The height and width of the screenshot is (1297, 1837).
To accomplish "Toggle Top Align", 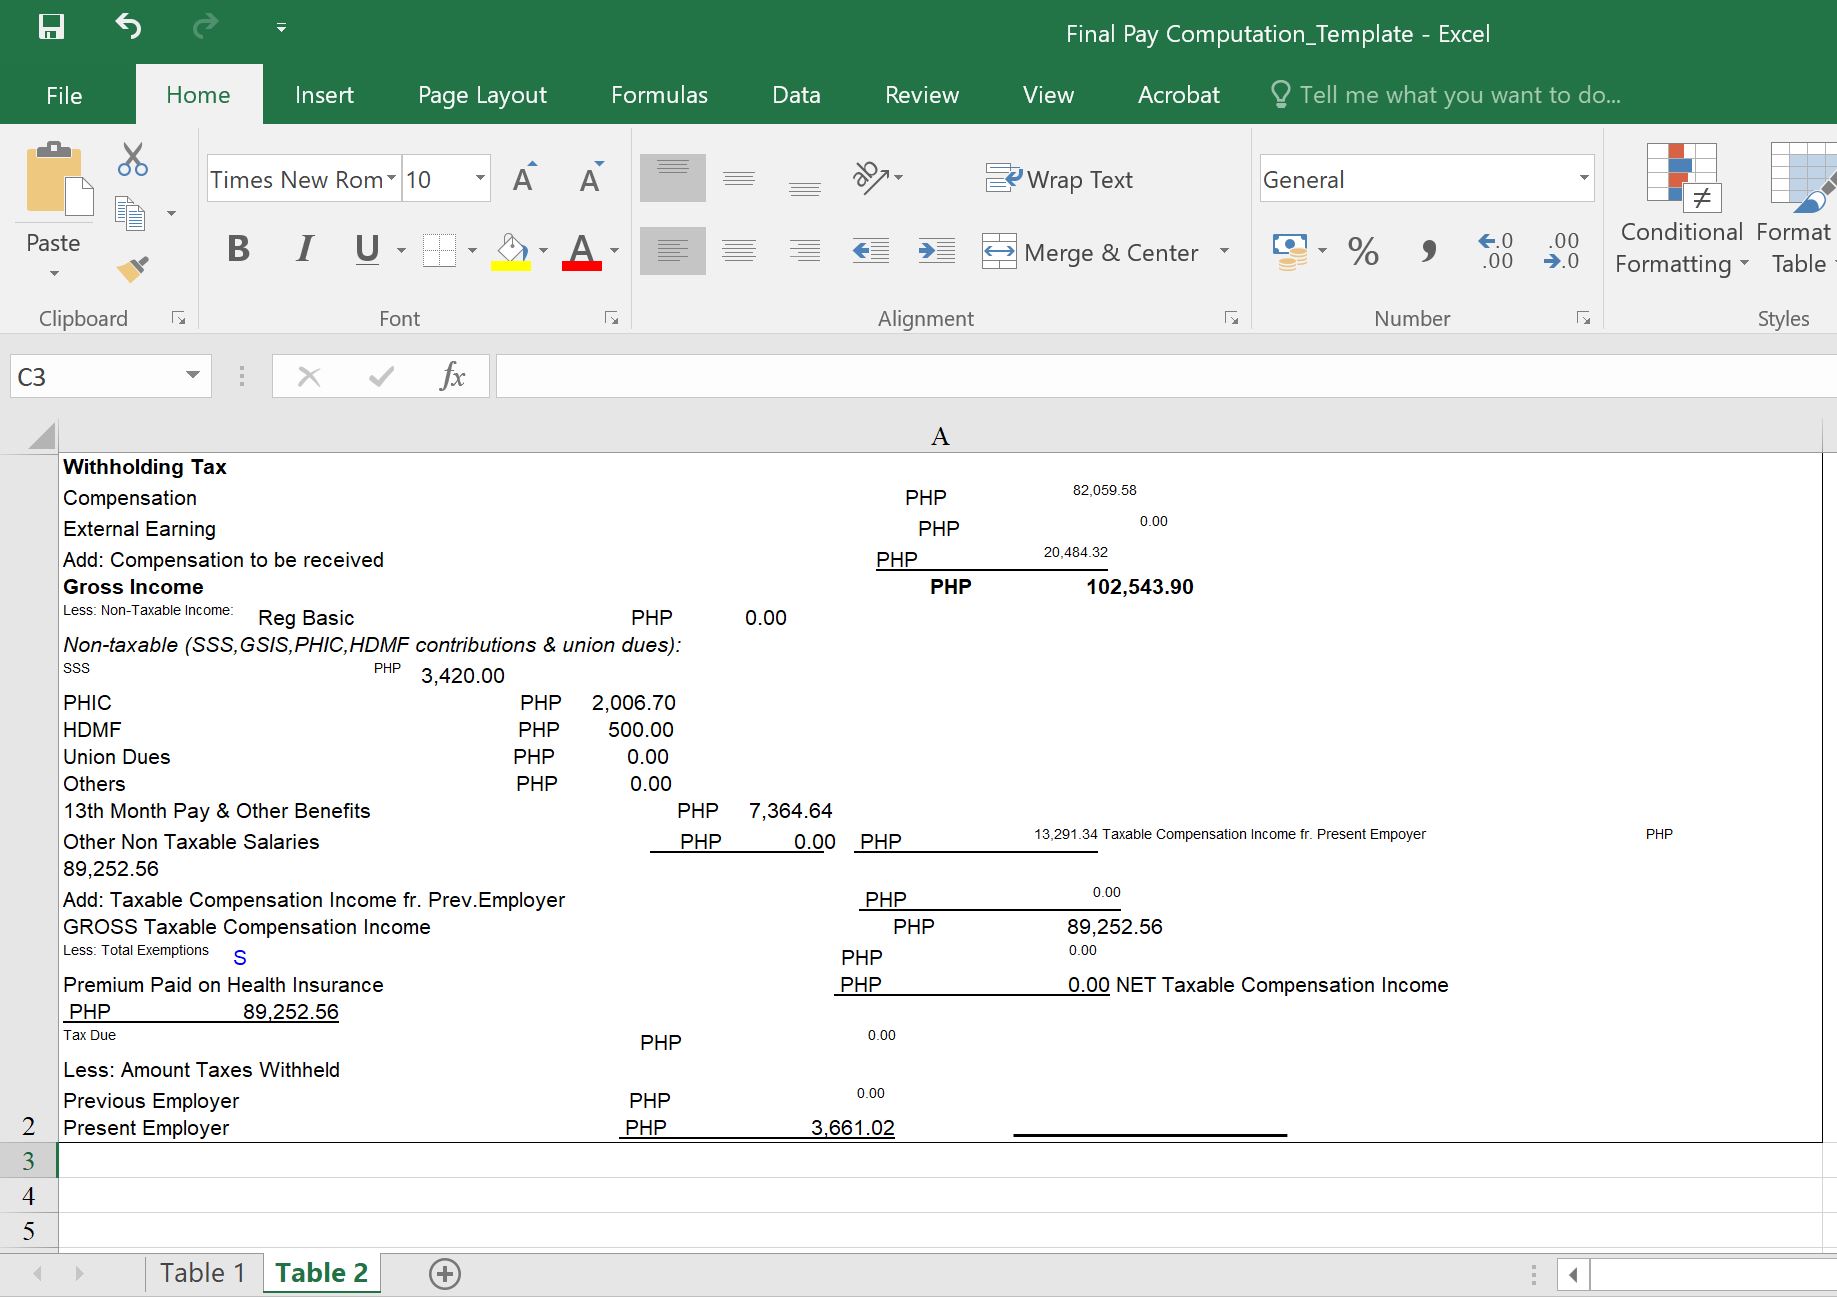I will click(673, 178).
